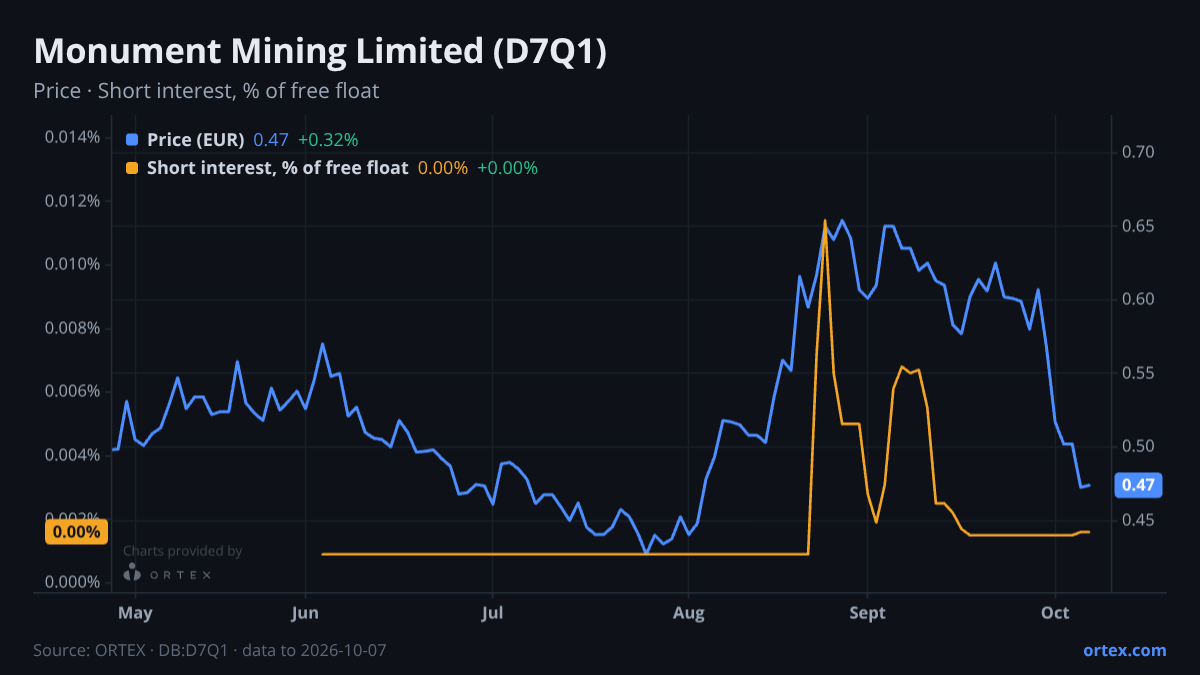Click the 0.004% left axis label
Image resolution: width=1200 pixels, height=675 pixels.
pos(72,455)
